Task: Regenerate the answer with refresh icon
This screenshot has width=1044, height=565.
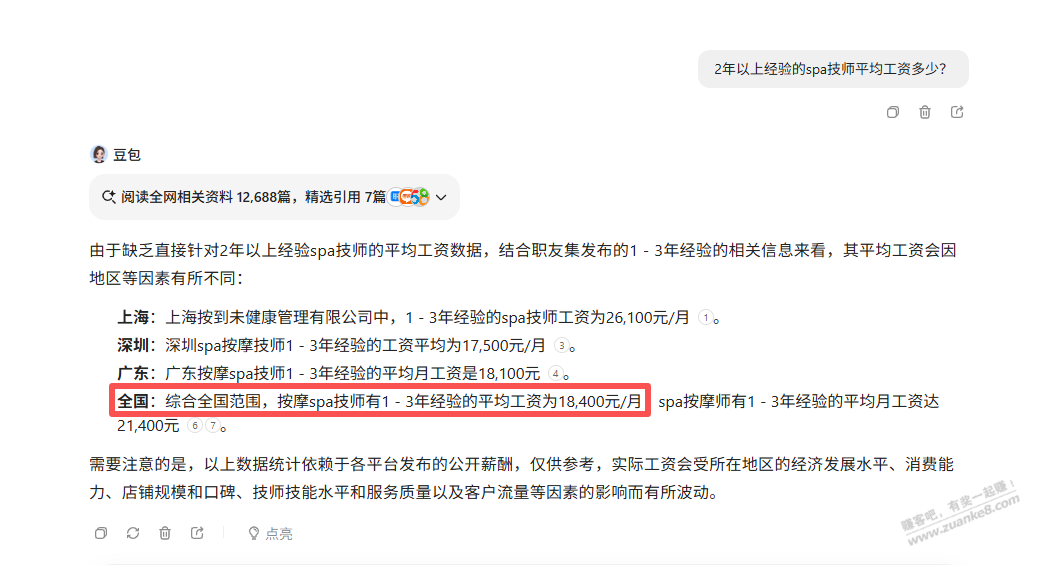Action: point(132,533)
